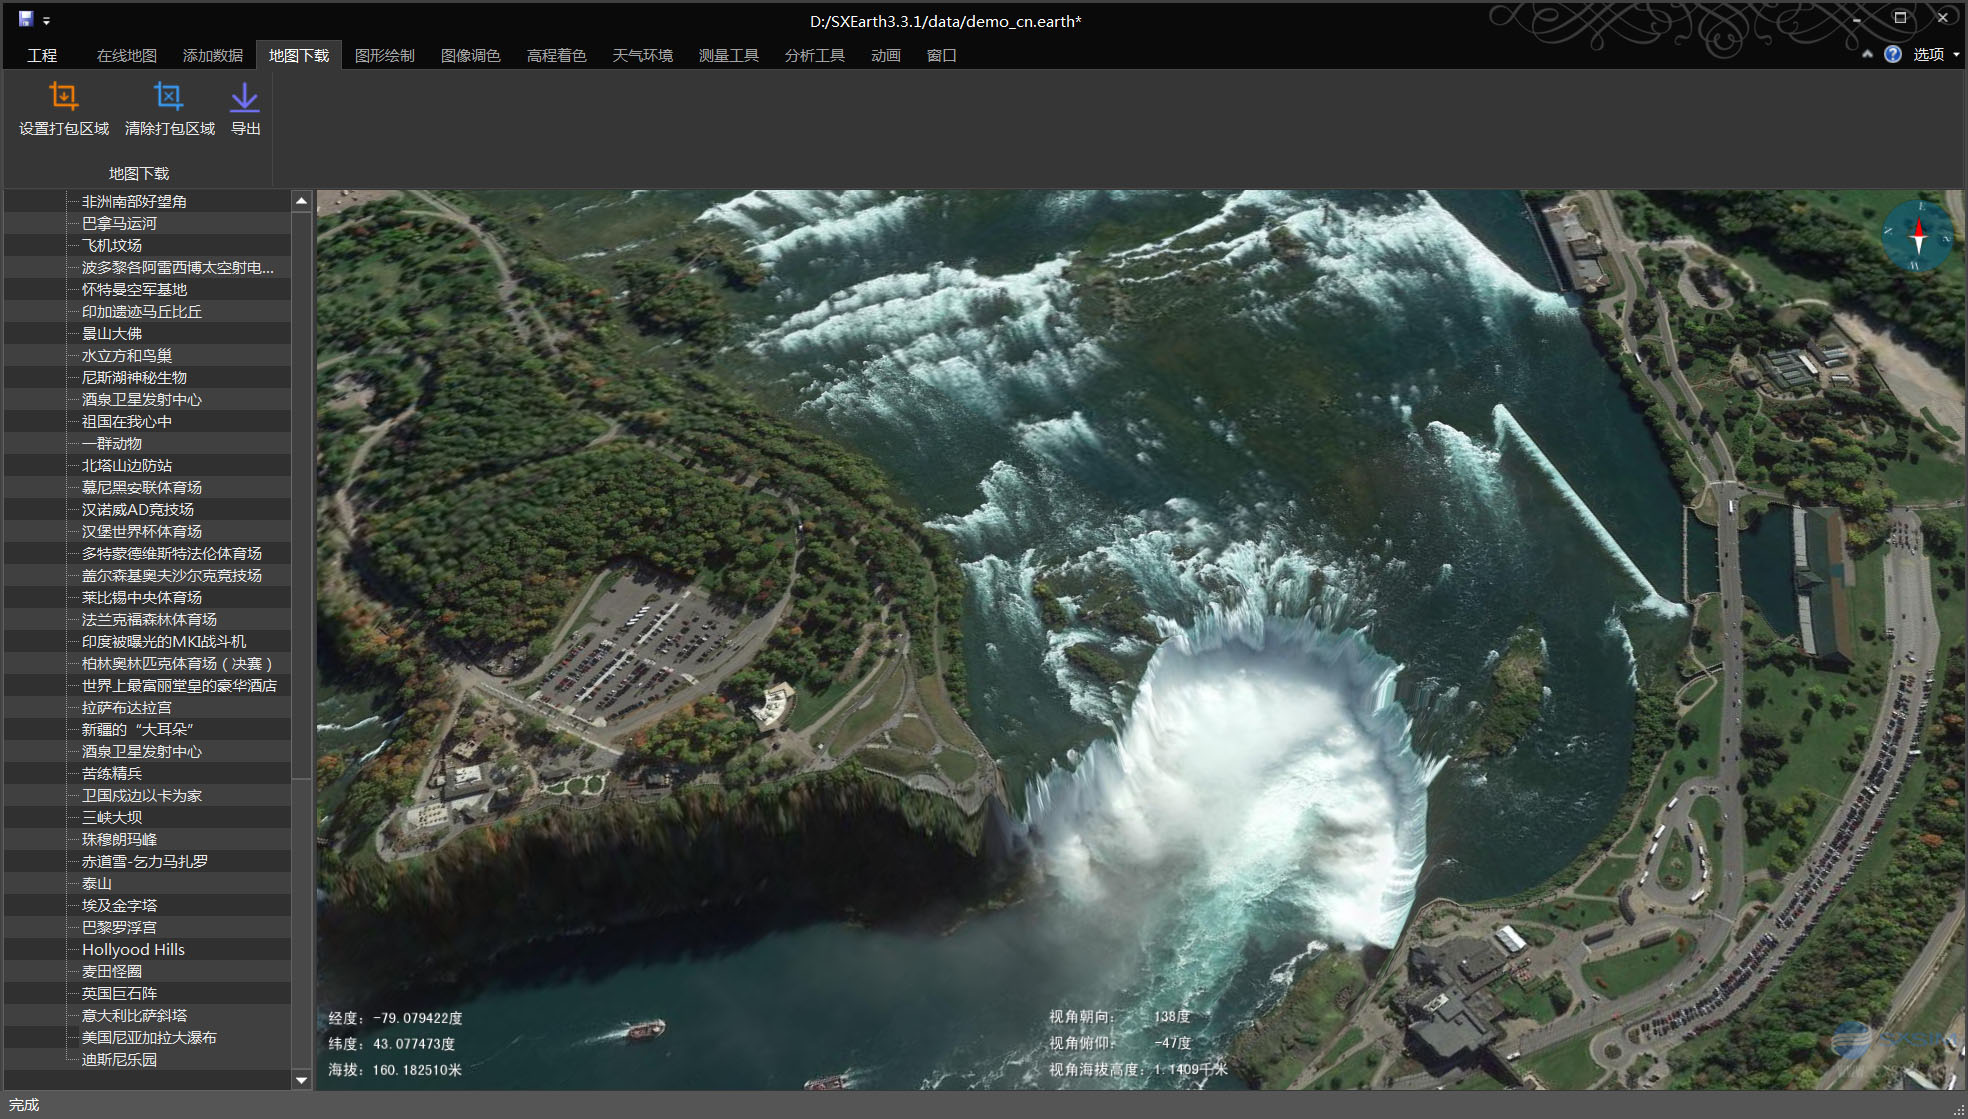The height and width of the screenshot is (1119, 1968).
Task: Click the 导出 download arrow icon
Action: (245, 96)
